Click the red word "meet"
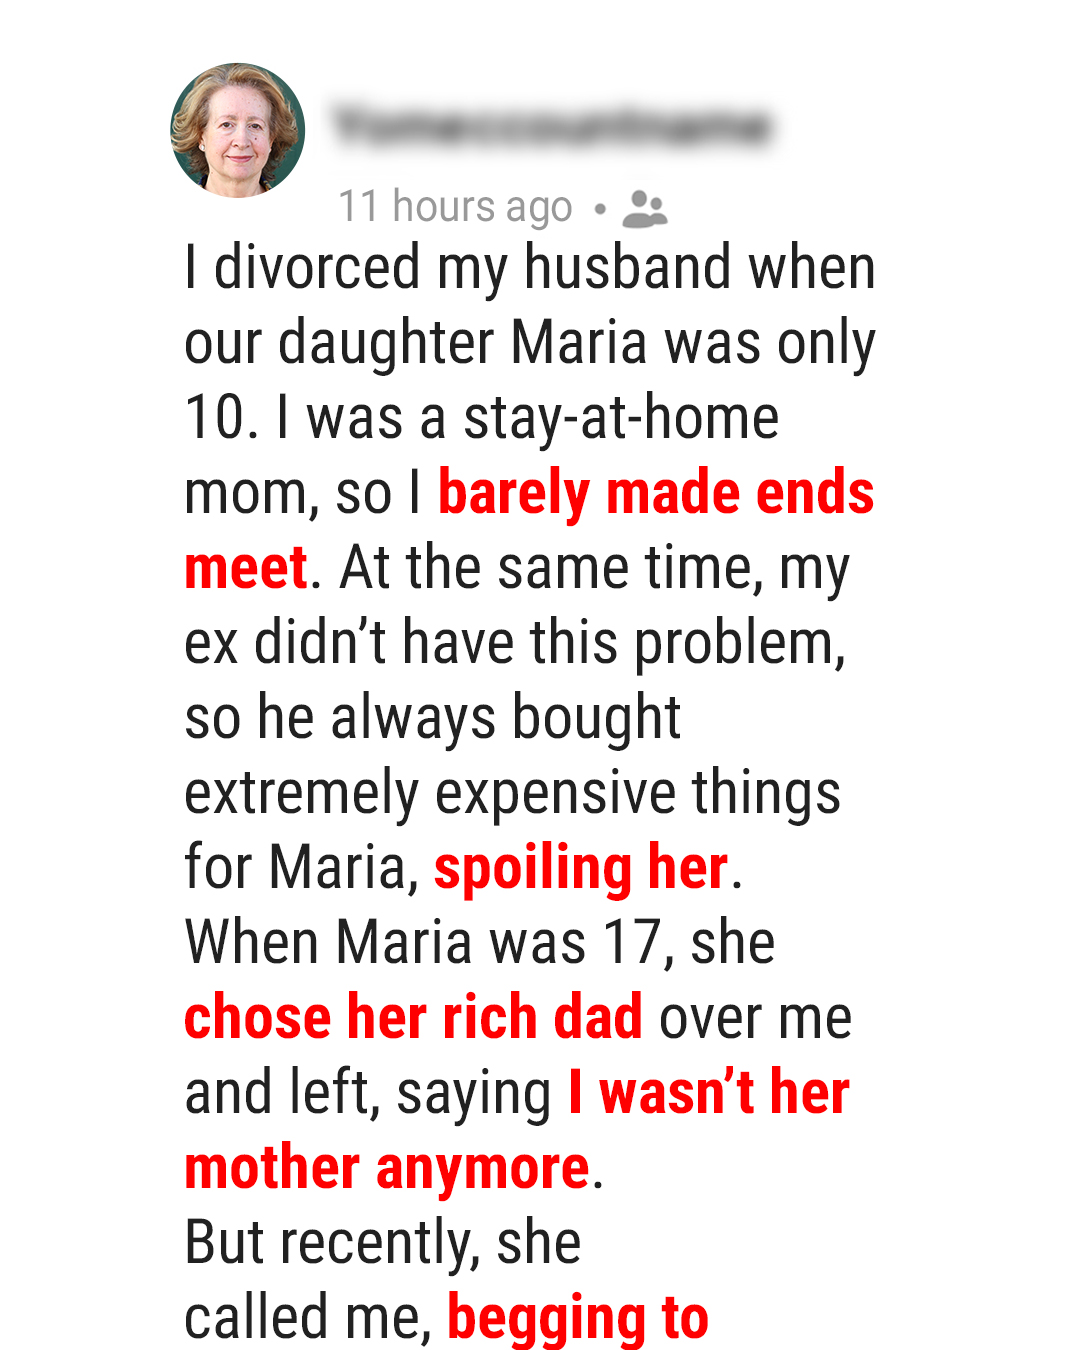1080x1350 pixels. tap(246, 568)
